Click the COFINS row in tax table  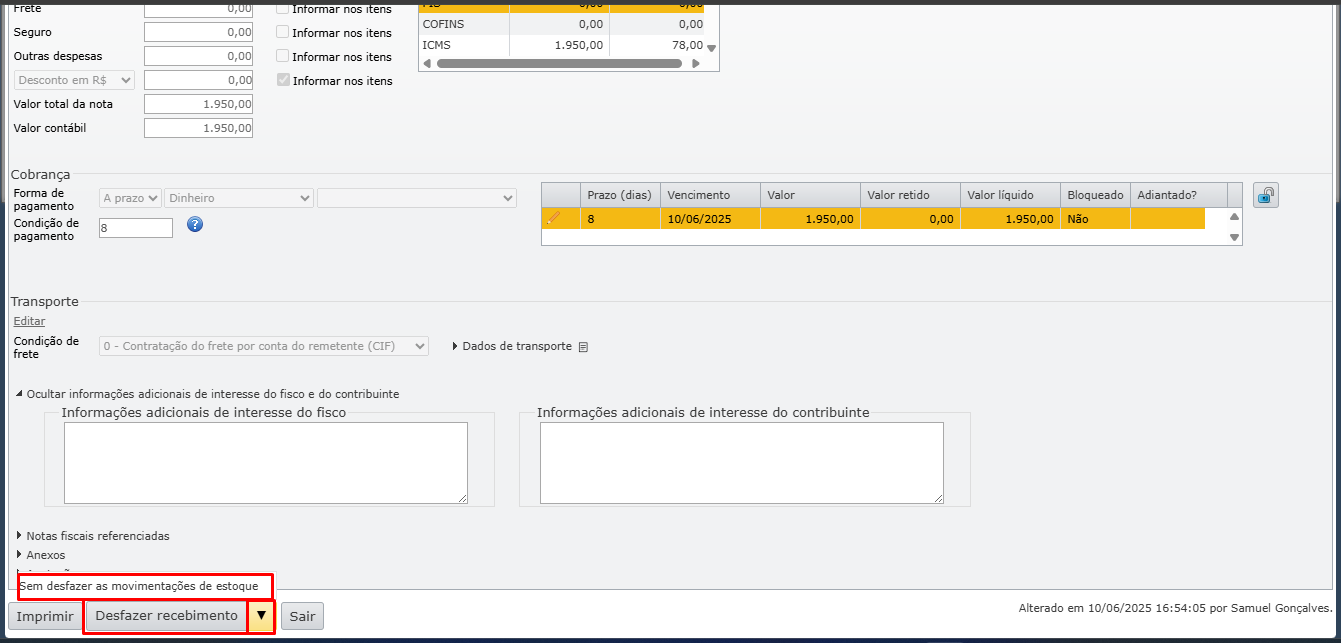(561, 24)
